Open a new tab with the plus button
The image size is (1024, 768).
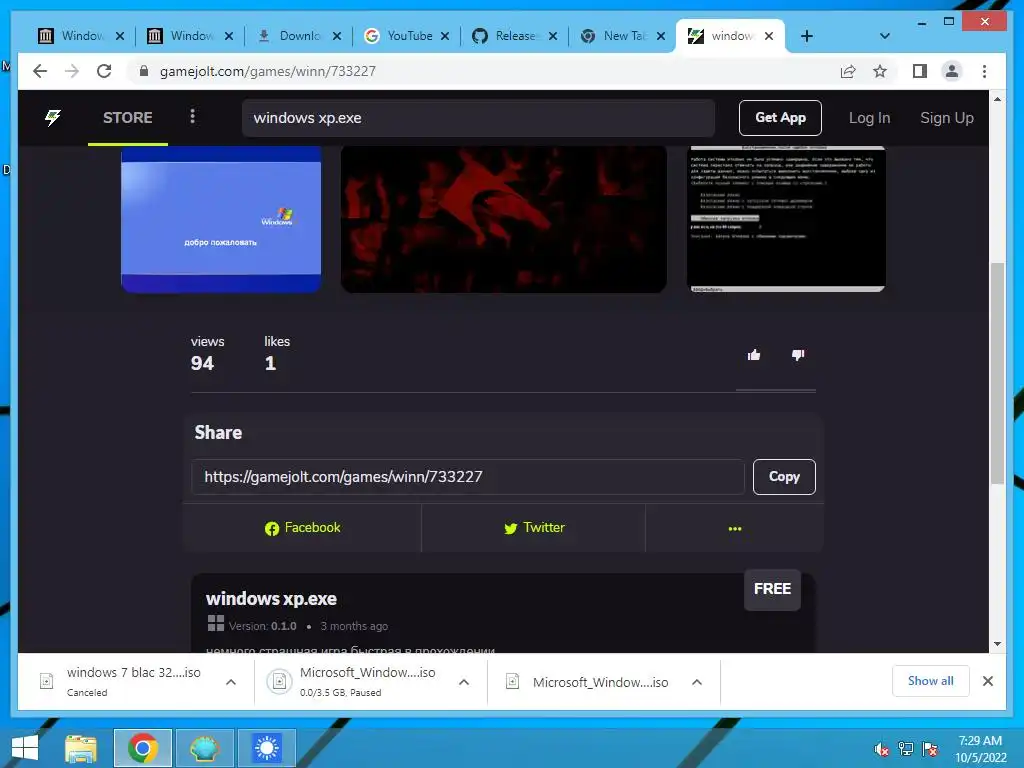click(807, 36)
